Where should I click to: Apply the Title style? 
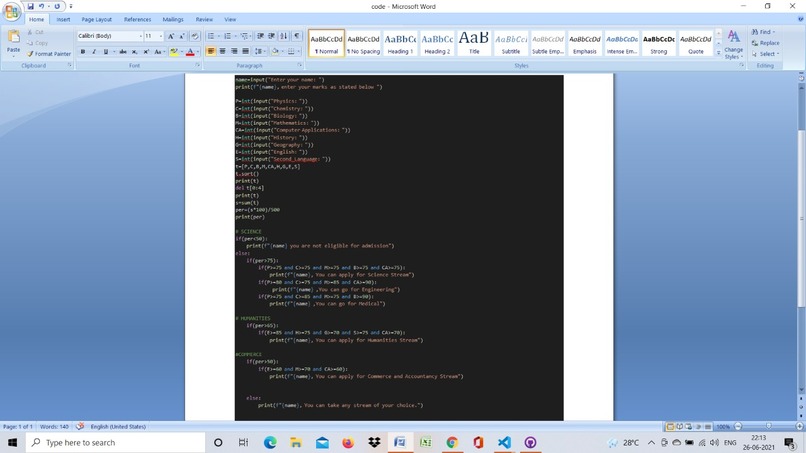click(x=474, y=43)
